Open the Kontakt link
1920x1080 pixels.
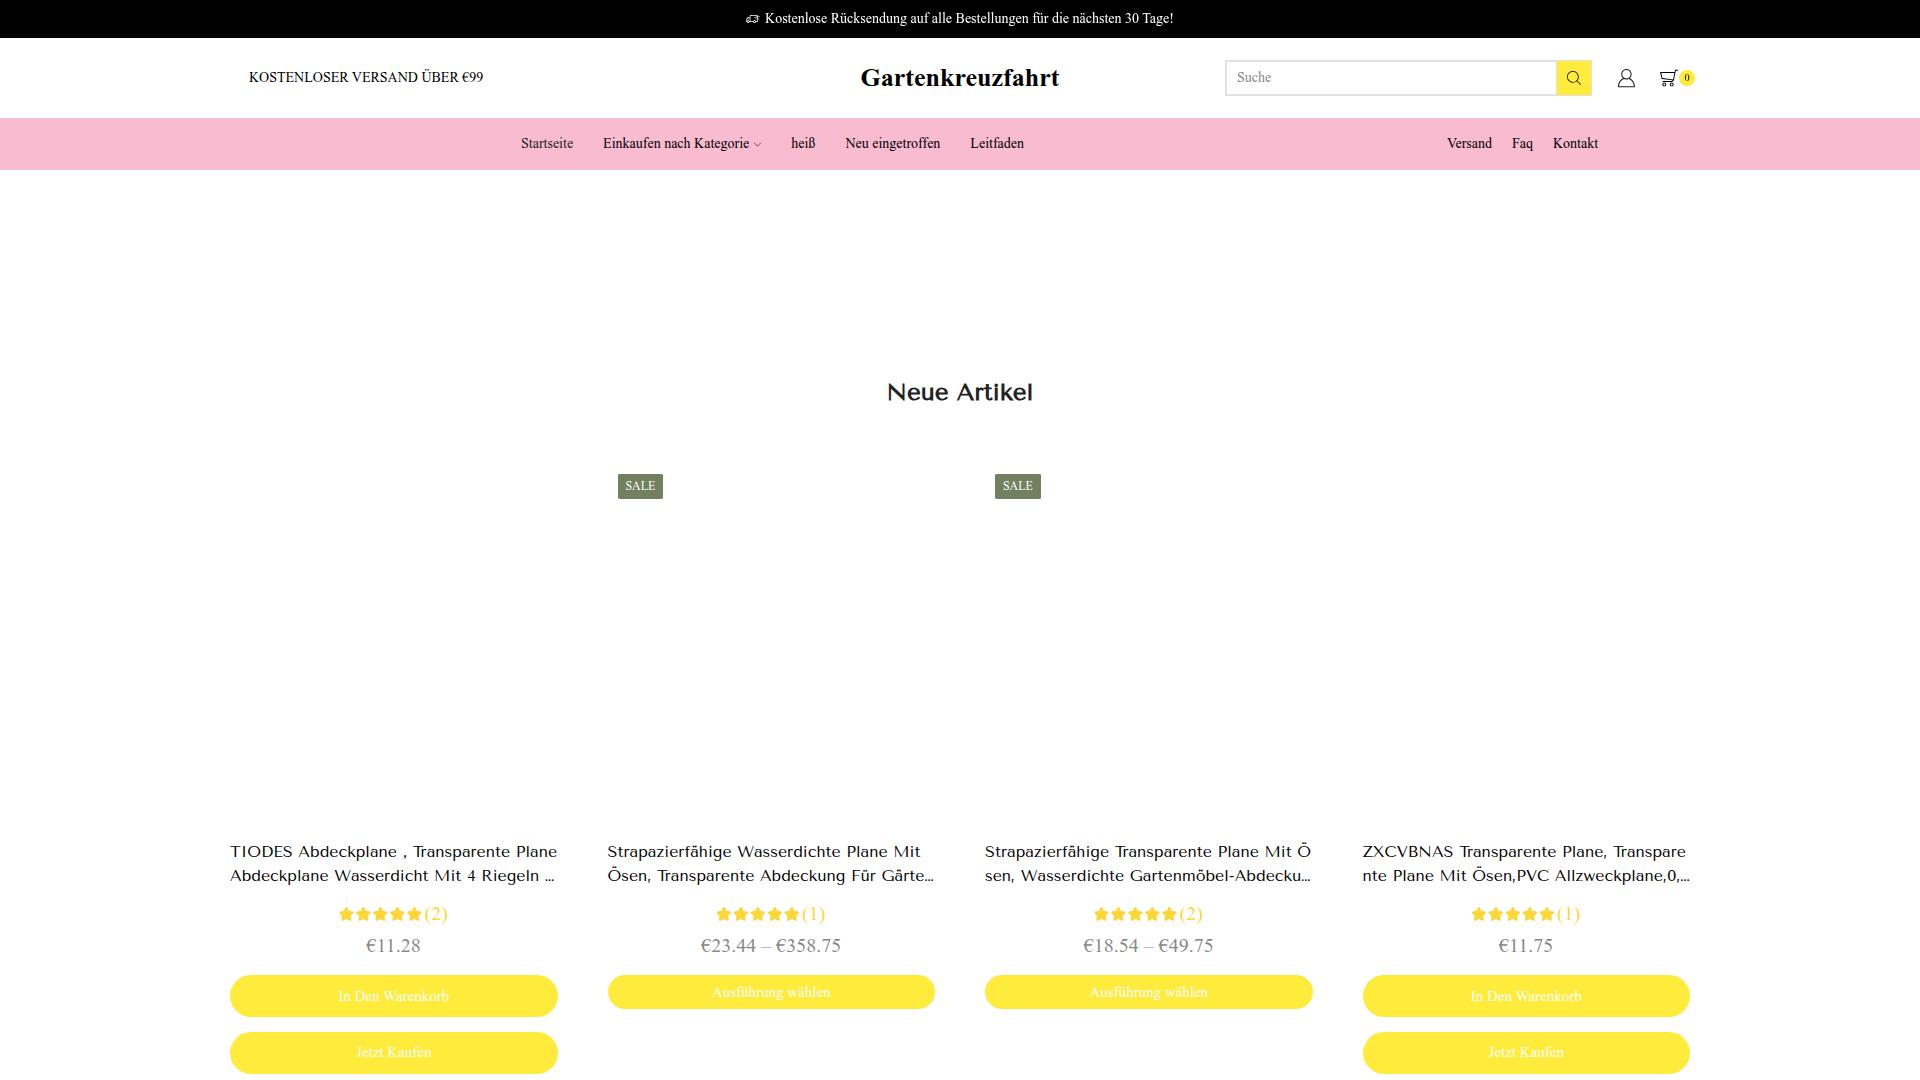(x=1575, y=144)
